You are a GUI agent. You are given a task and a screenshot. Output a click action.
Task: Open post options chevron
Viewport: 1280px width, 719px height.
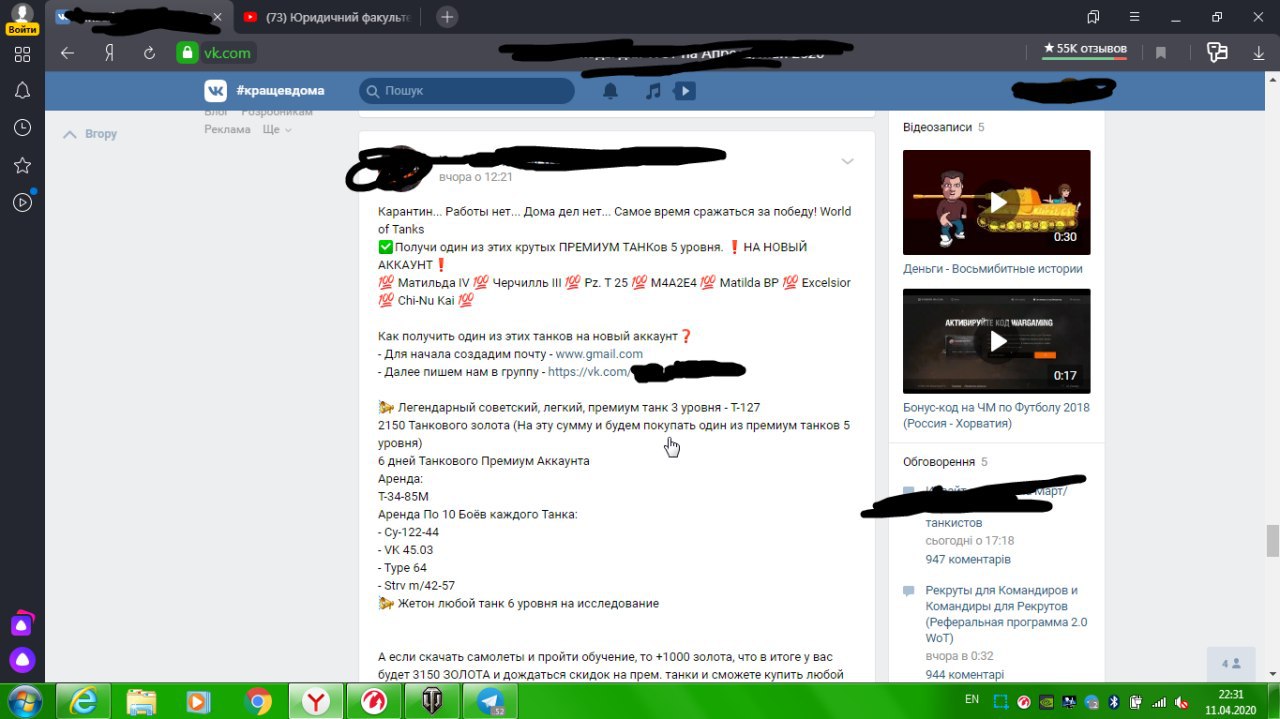click(x=847, y=162)
